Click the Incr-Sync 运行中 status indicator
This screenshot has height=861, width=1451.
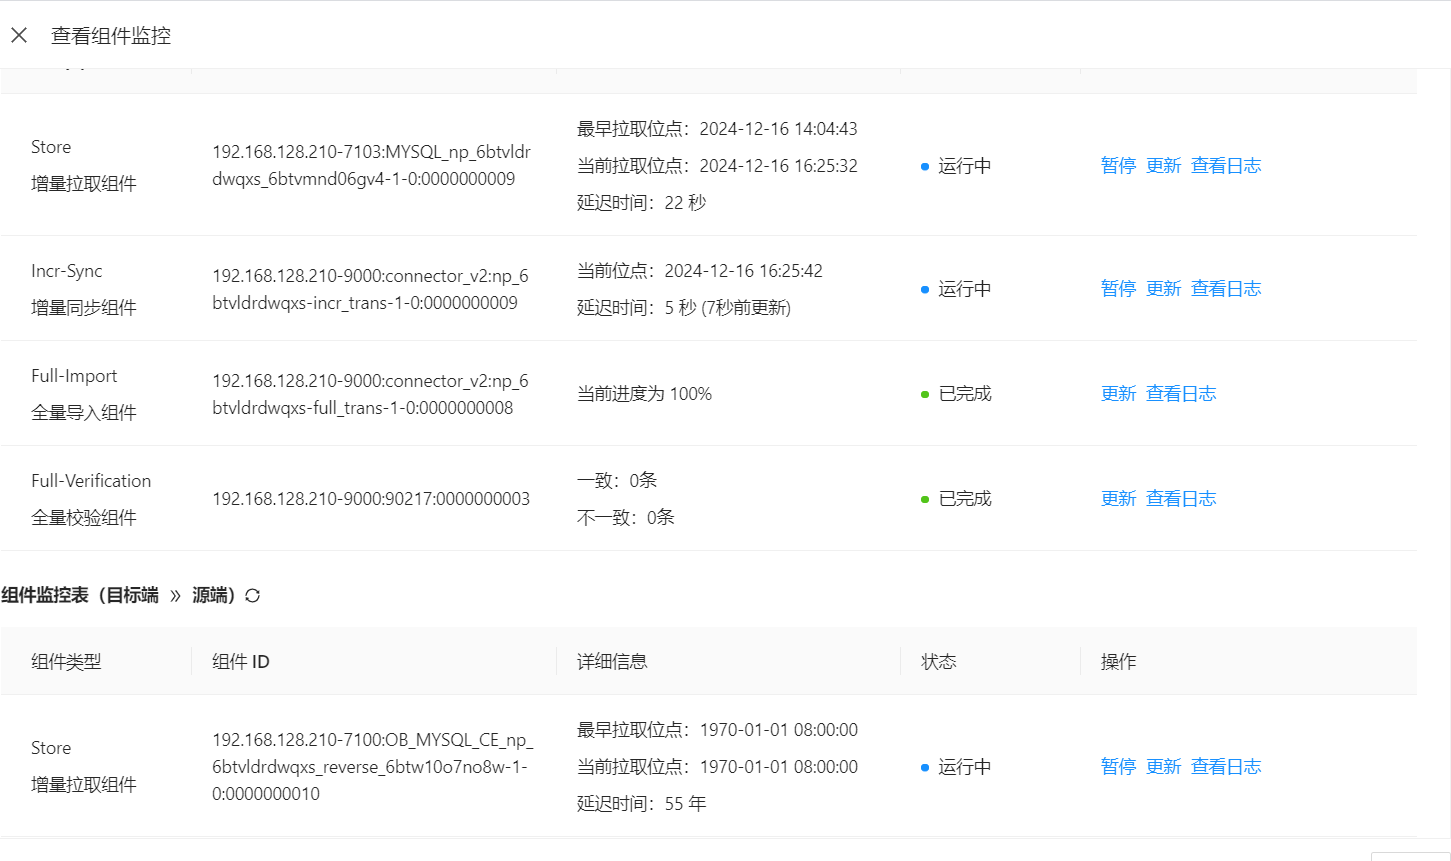click(956, 289)
